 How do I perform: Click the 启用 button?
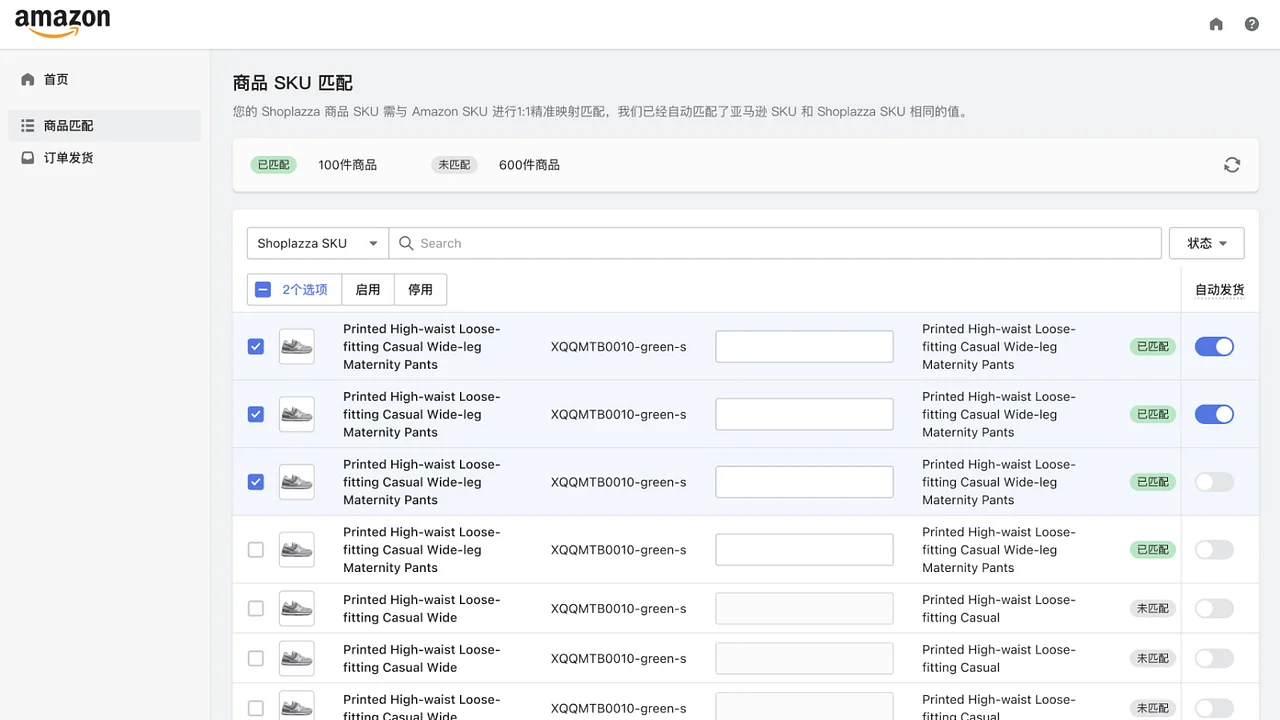point(368,289)
